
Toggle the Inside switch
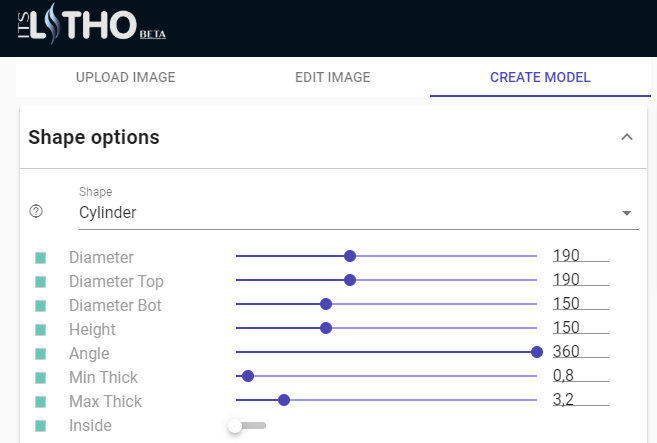(247, 426)
